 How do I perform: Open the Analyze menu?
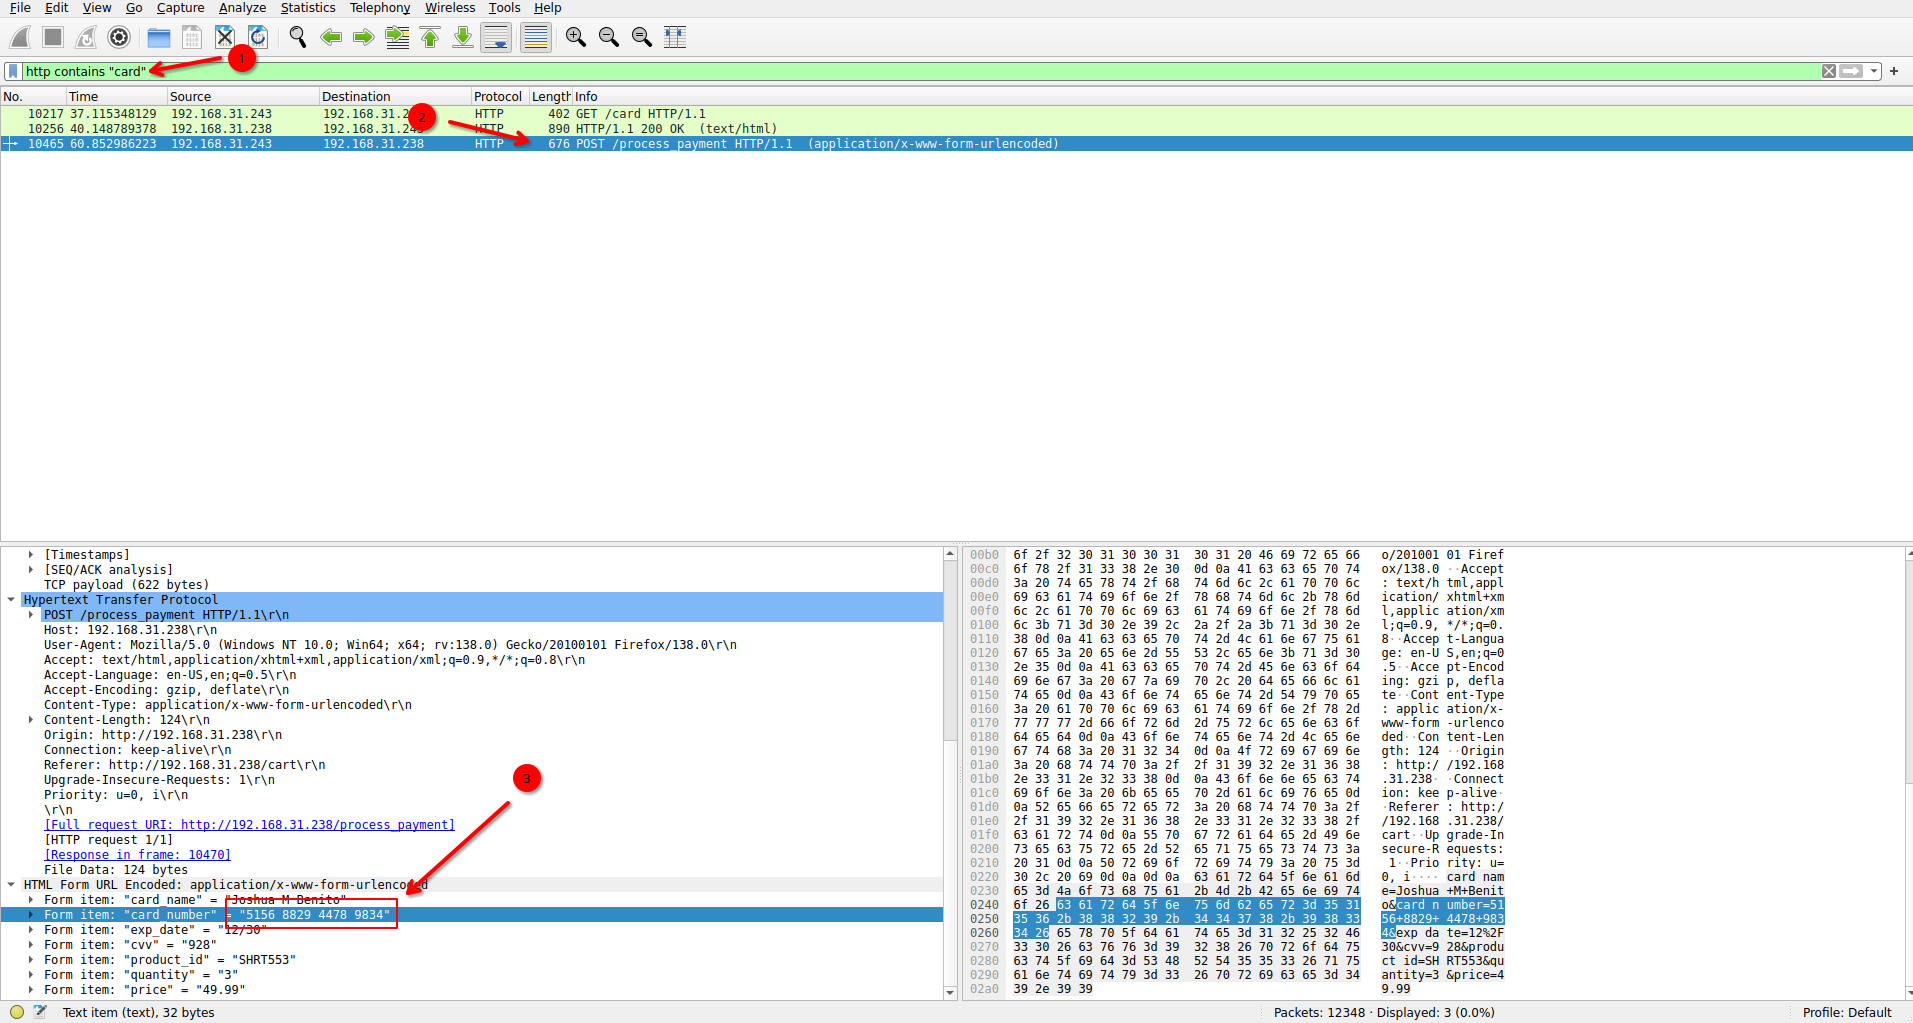pyautogui.click(x=242, y=8)
